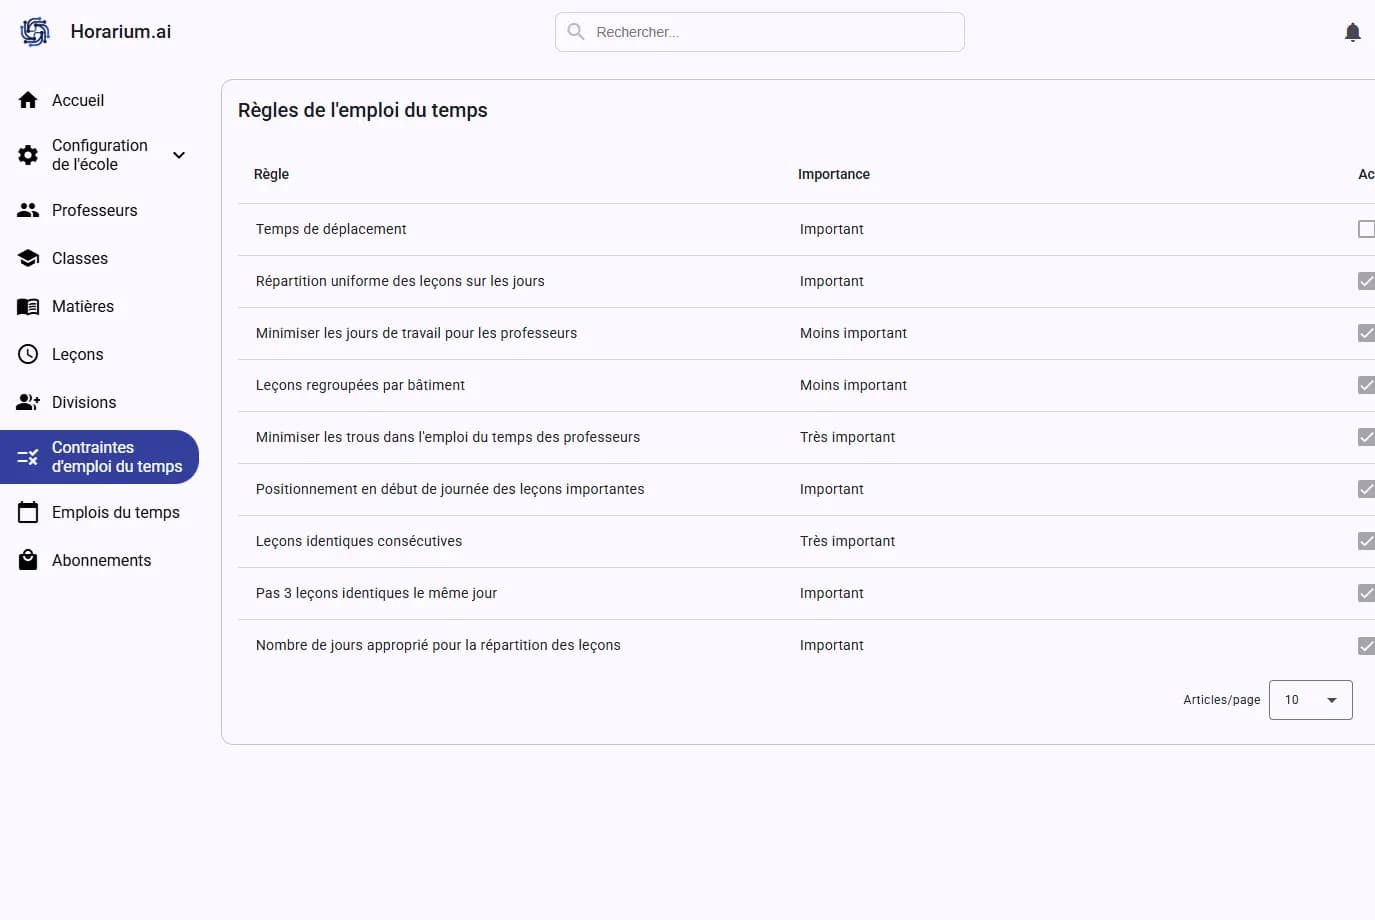Click the Divisions person-add icon
This screenshot has width=1375, height=920.
[x=28, y=402]
